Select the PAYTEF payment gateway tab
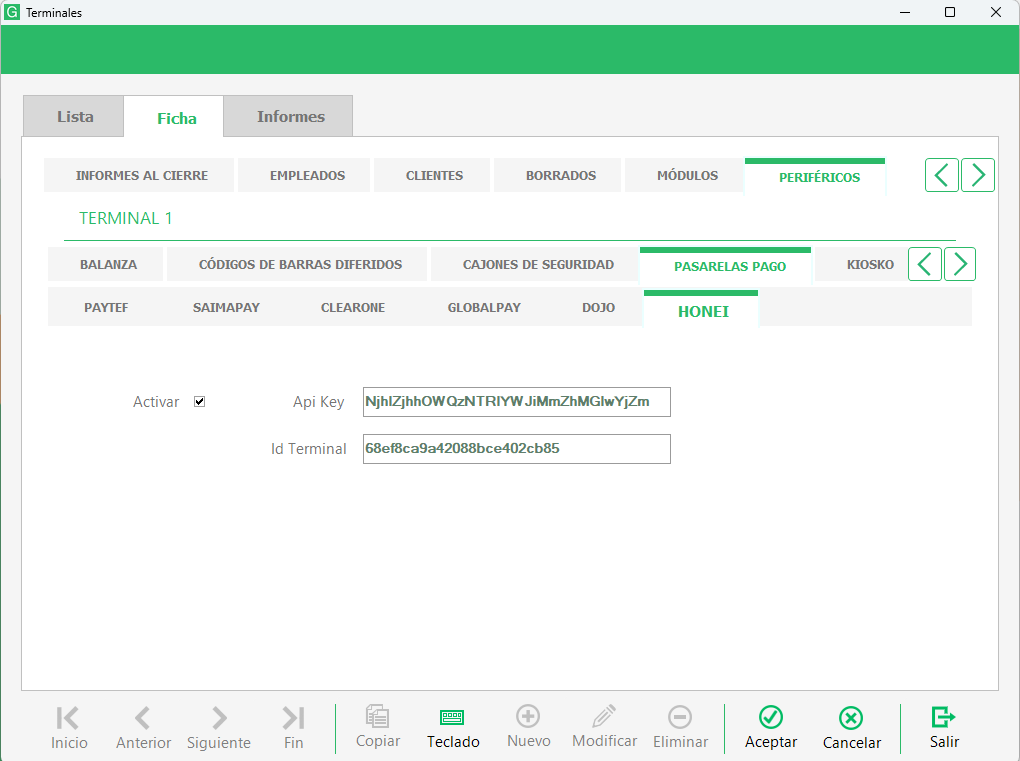This screenshot has height=761, width=1020. click(106, 308)
